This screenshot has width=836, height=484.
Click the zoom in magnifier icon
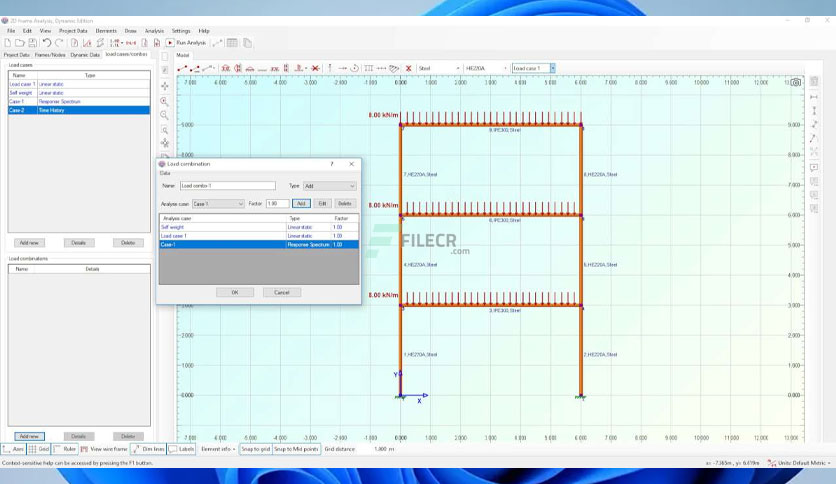[165, 101]
